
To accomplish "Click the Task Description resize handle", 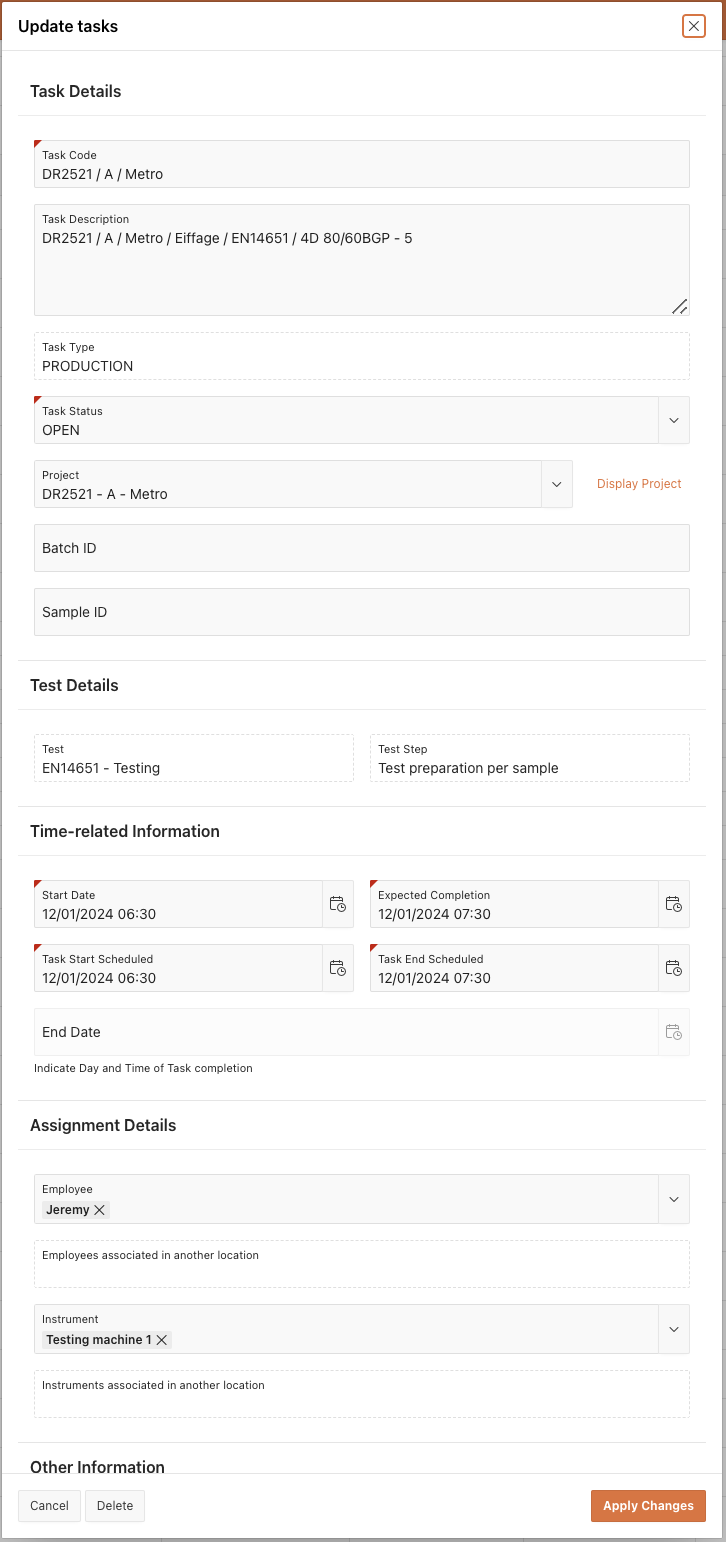I will [679, 306].
